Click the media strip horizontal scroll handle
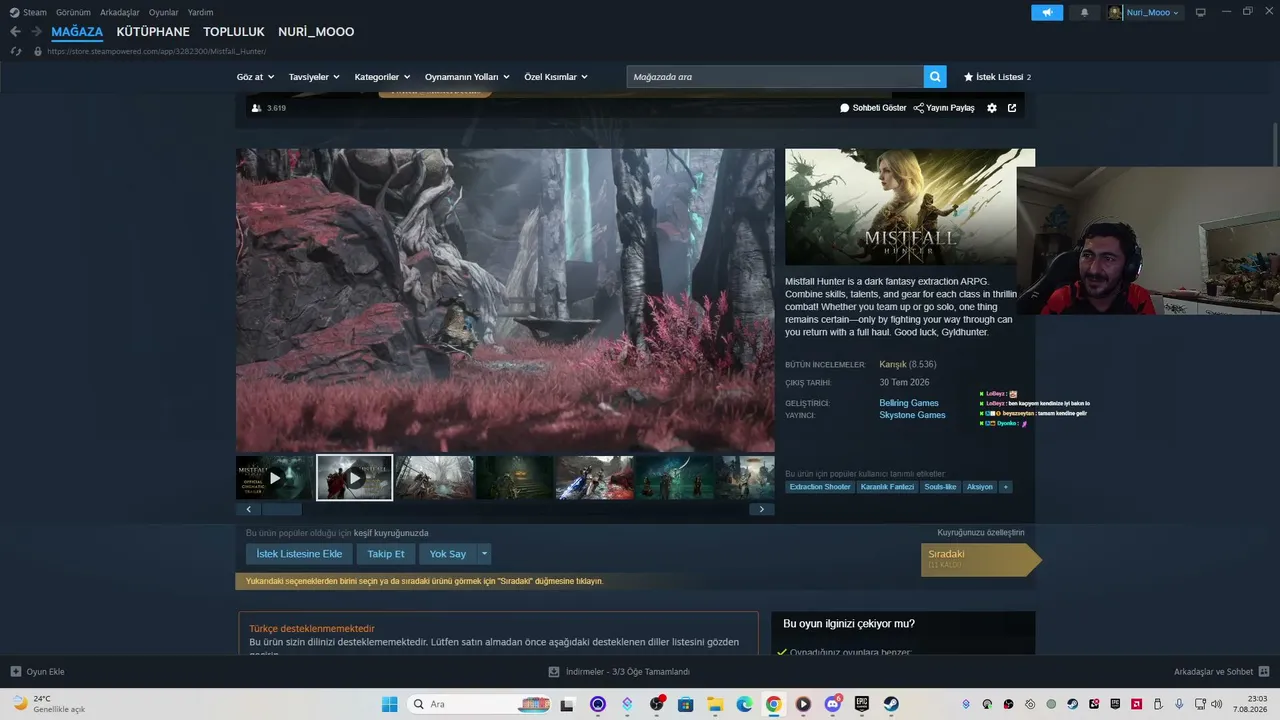This screenshot has width=1280, height=720. click(281, 509)
